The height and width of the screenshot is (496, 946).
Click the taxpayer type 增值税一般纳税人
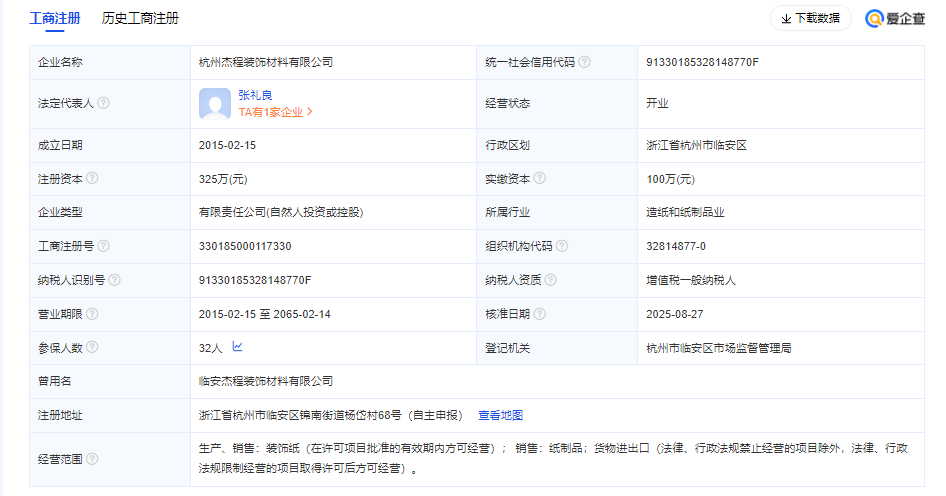click(x=691, y=280)
